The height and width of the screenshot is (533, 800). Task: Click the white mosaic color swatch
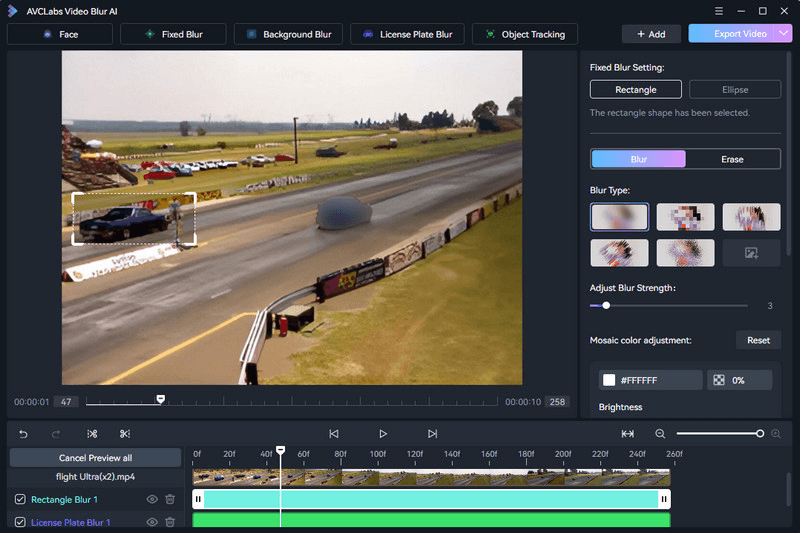[609, 380]
